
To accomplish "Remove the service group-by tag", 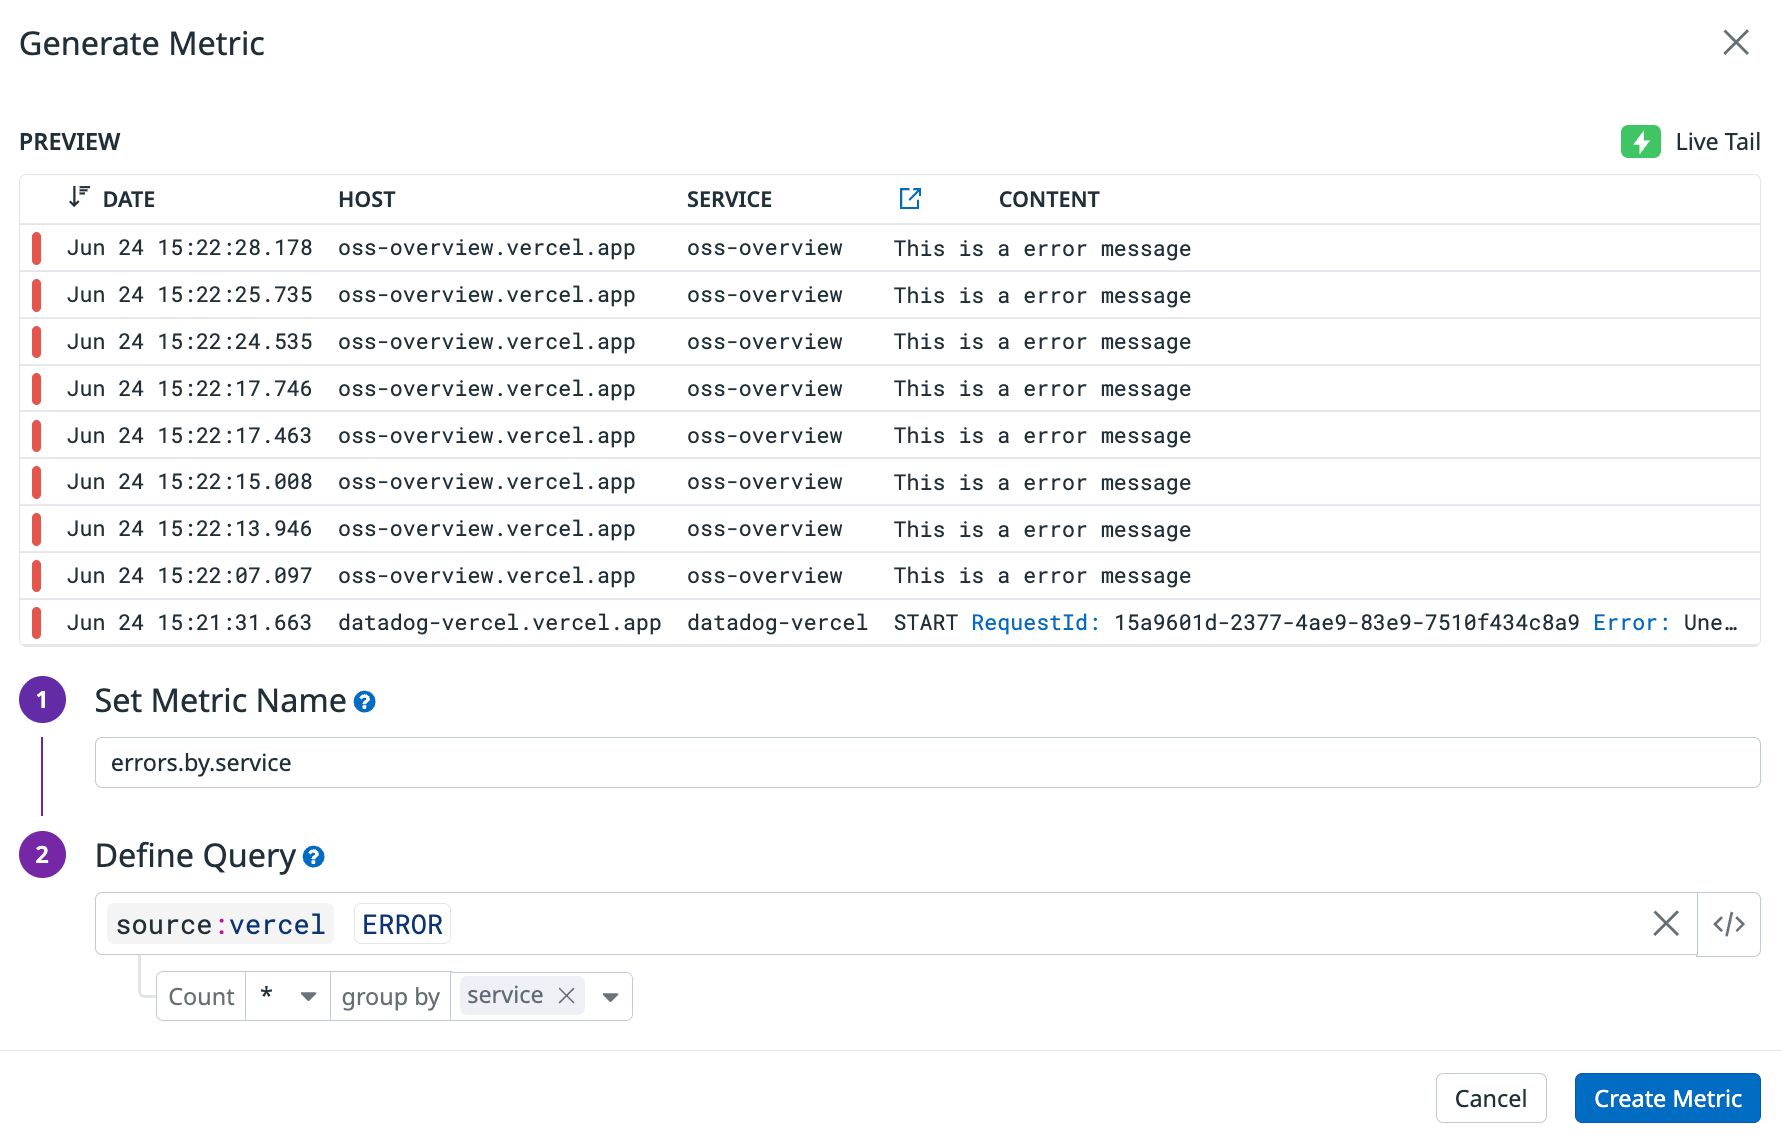I will 566,995.
